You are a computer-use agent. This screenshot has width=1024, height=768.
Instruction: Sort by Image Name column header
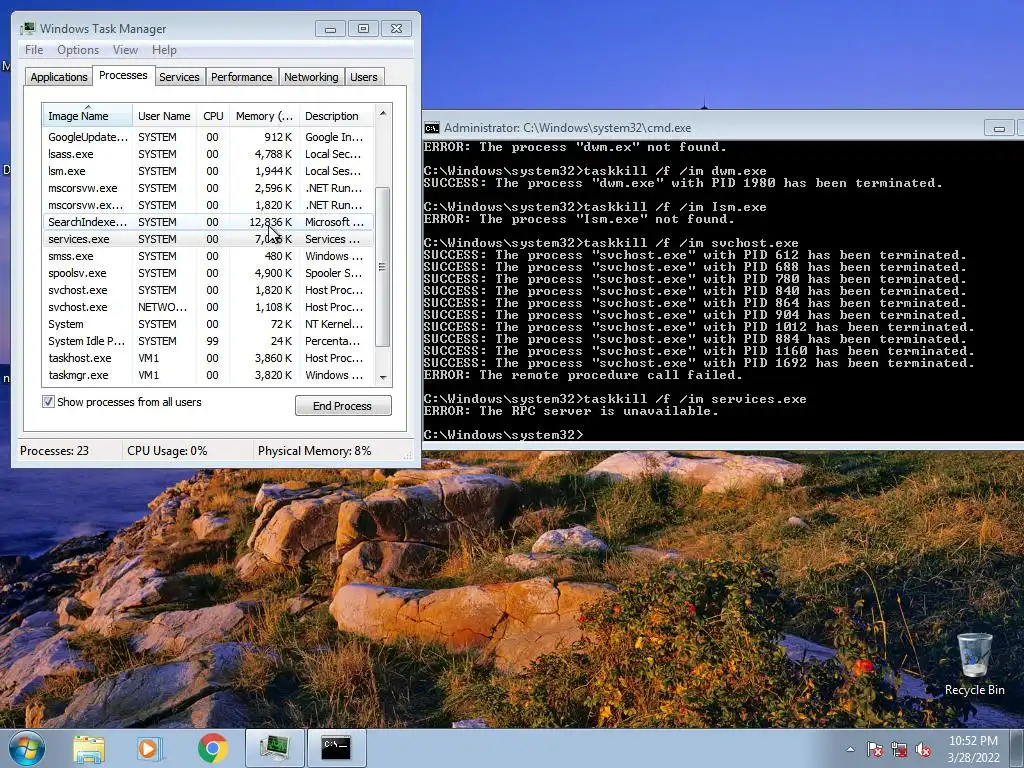click(87, 116)
